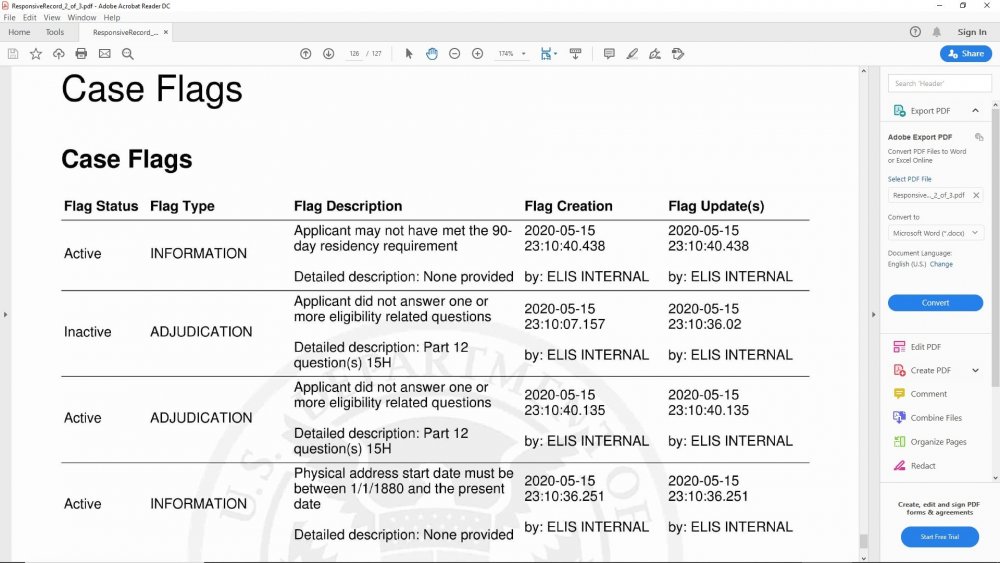
Task: Zoom out with the minus icon
Action: pyautogui.click(x=455, y=54)
